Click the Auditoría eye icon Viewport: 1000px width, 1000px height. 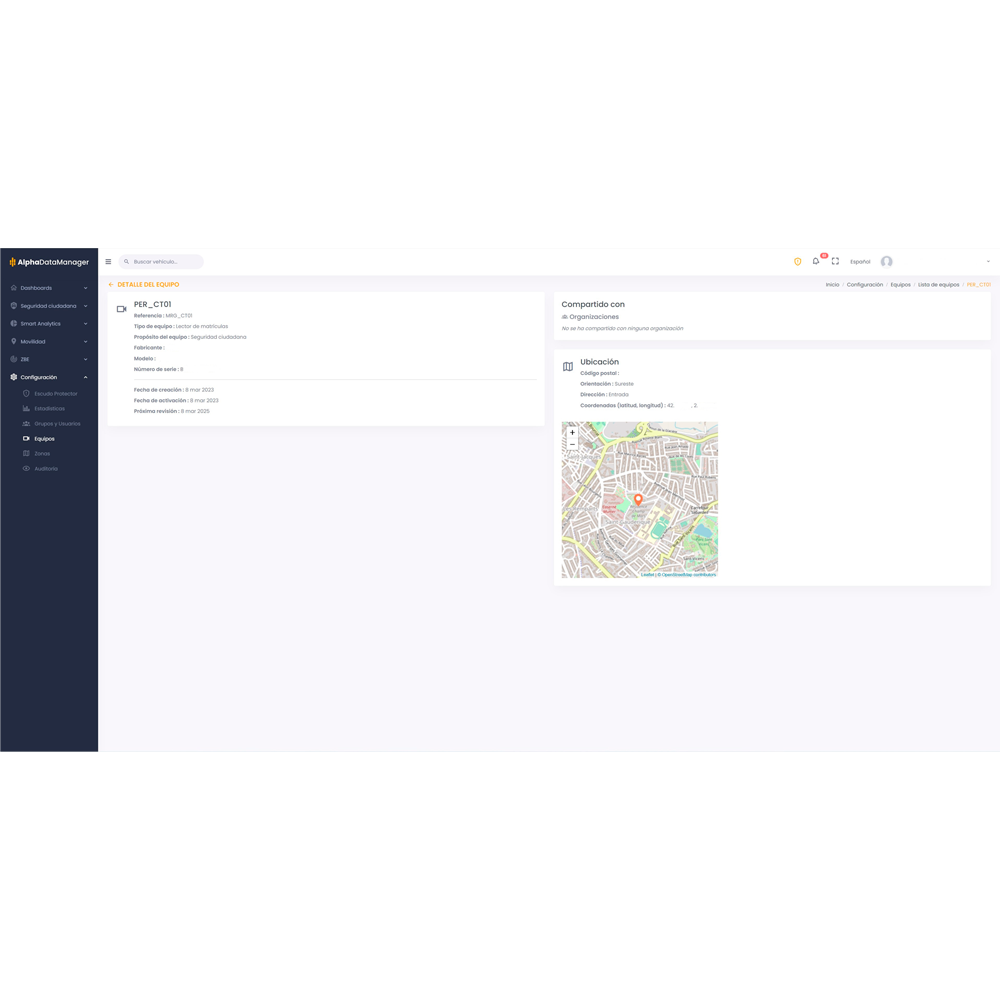coord(26,468)
